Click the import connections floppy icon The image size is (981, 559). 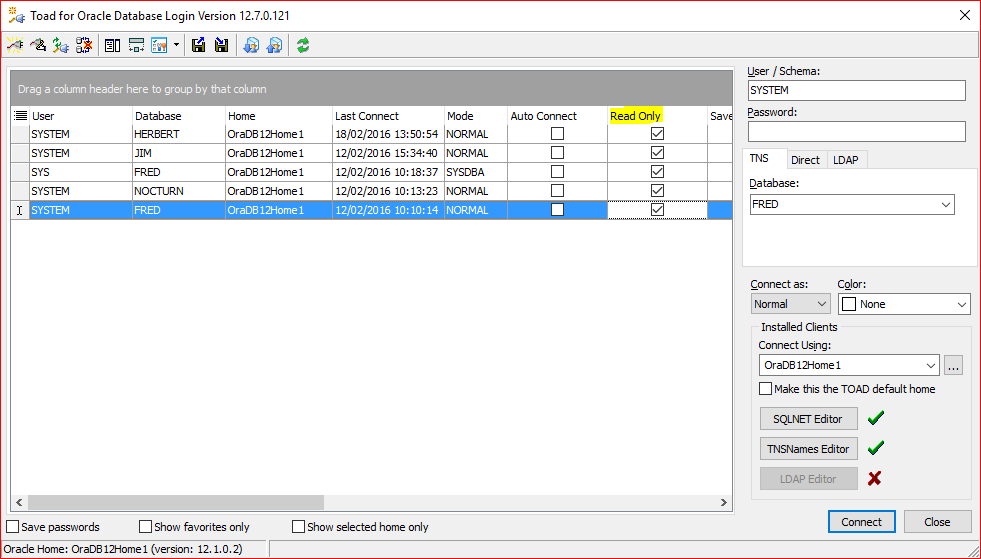click(x=221, y=45)
